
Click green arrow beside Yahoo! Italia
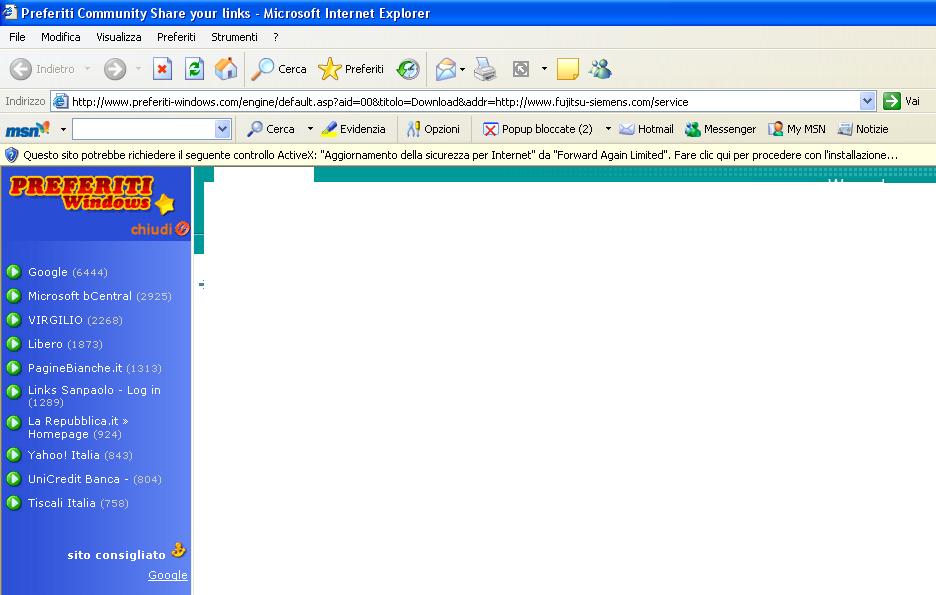[14, 455]
